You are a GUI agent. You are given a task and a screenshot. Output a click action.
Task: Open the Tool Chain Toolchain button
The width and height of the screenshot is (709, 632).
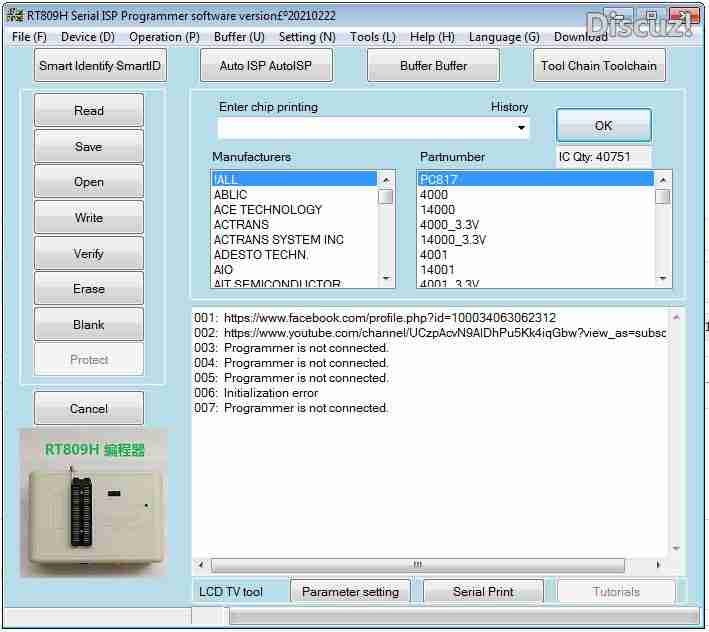pyautogui.click(x=599, y=66)
